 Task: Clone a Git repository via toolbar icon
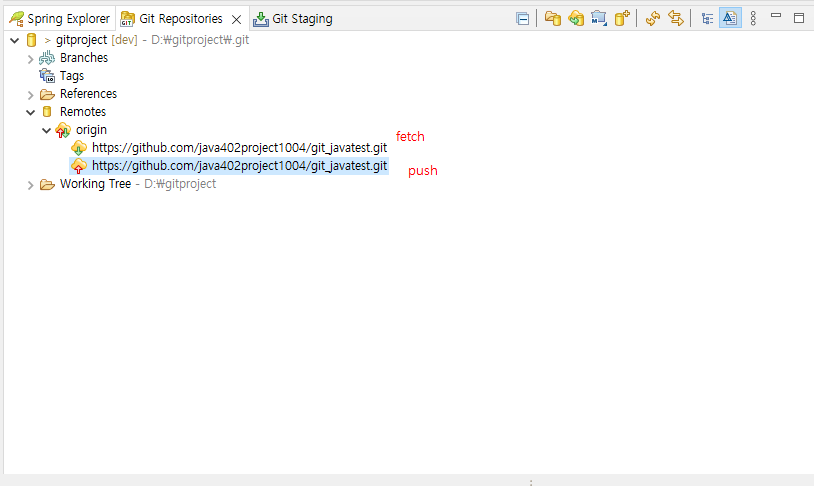(x=576, y=19)
